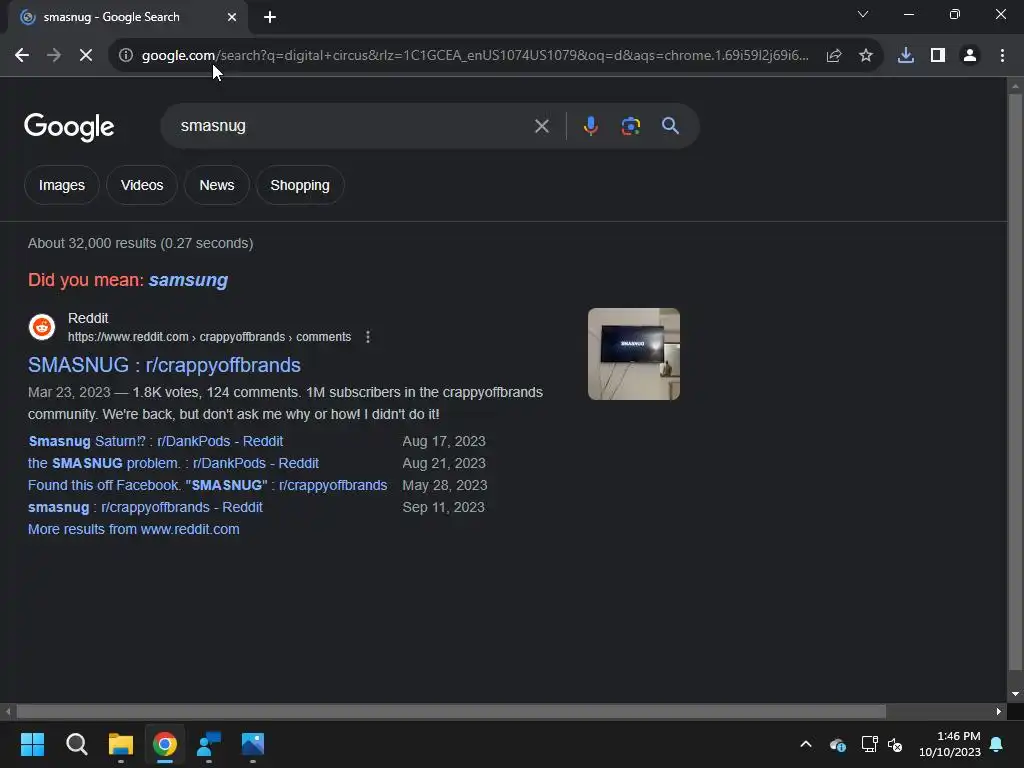Bookmark this tab with the star icon
The image size is (1024, 768).
866,56
